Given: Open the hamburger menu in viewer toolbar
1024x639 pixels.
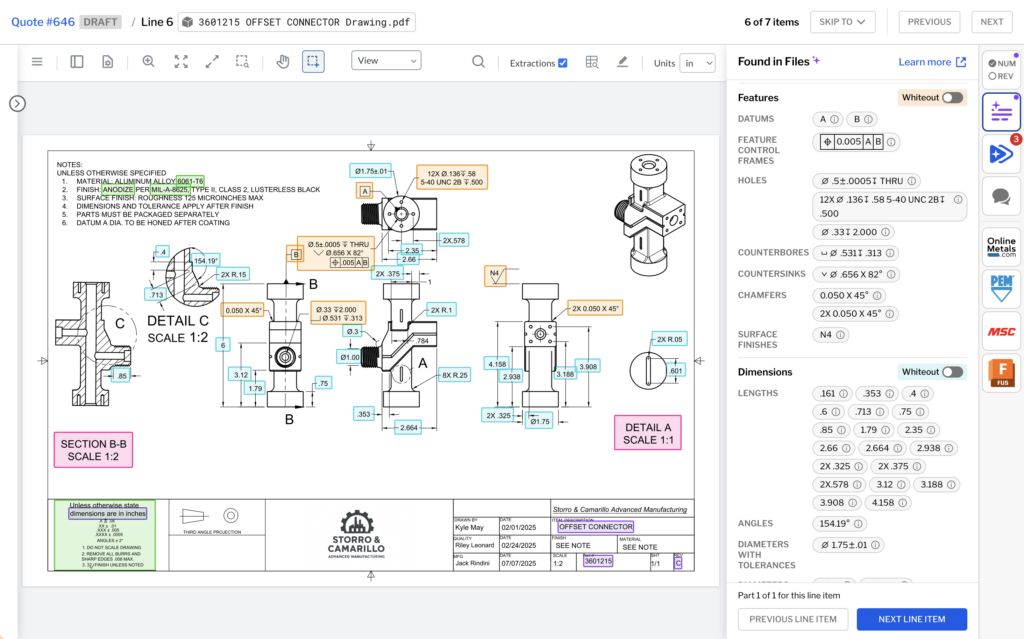Looking at the screenshot, I should point(37,62).
